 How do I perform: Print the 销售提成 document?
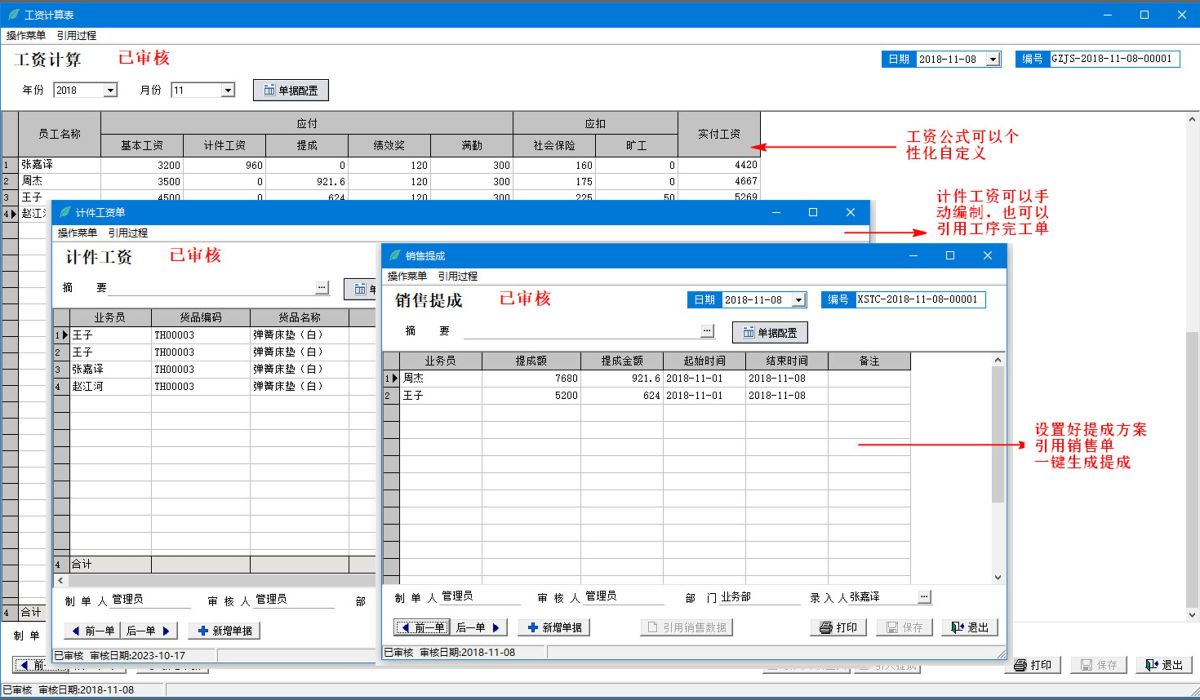837,627
